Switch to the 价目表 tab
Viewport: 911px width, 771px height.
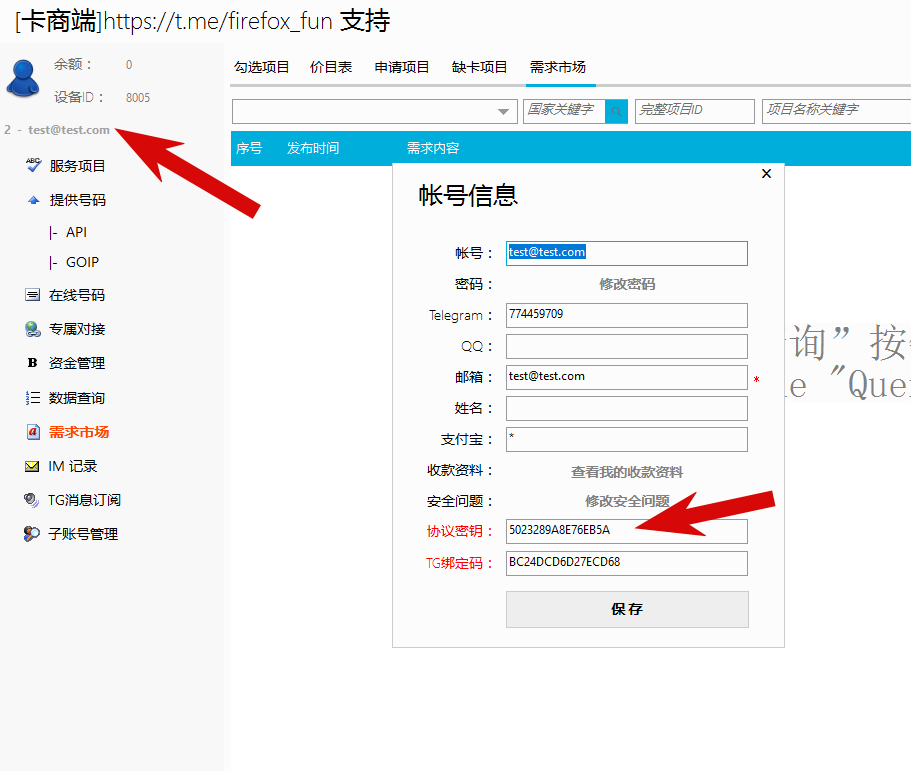[x=331, y=67]
